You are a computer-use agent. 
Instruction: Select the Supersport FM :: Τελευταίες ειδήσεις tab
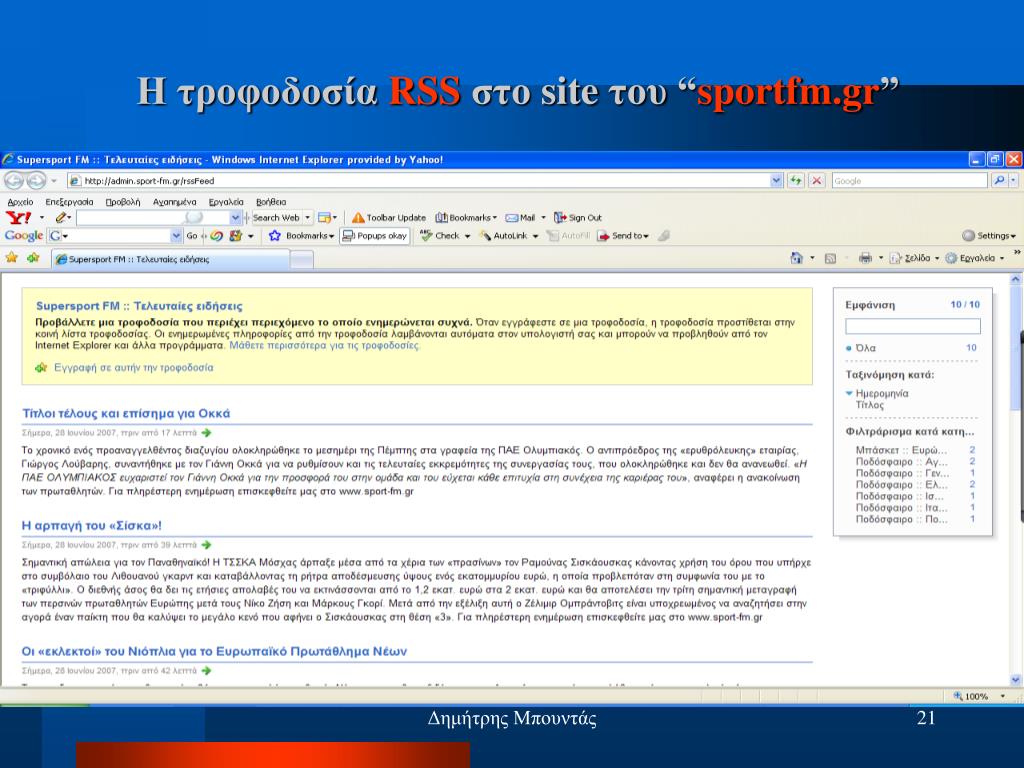click(x=170, y=259)
